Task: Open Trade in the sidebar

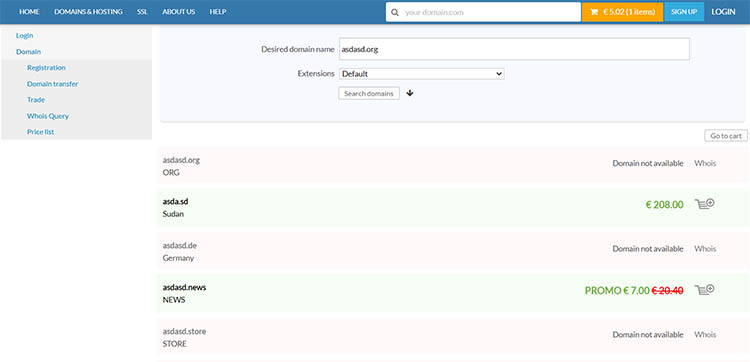Action: click(36, 100)
